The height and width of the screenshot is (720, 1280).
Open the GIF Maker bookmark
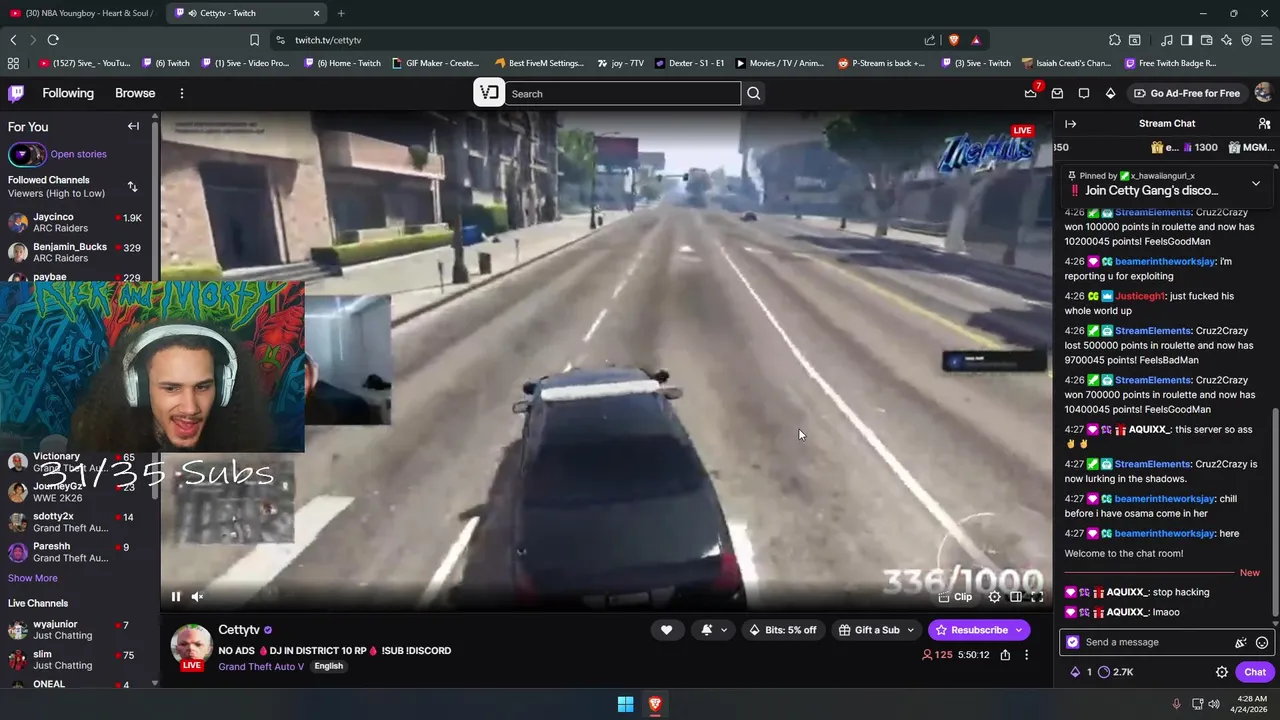pyautogui.click(x=435, y=63)
